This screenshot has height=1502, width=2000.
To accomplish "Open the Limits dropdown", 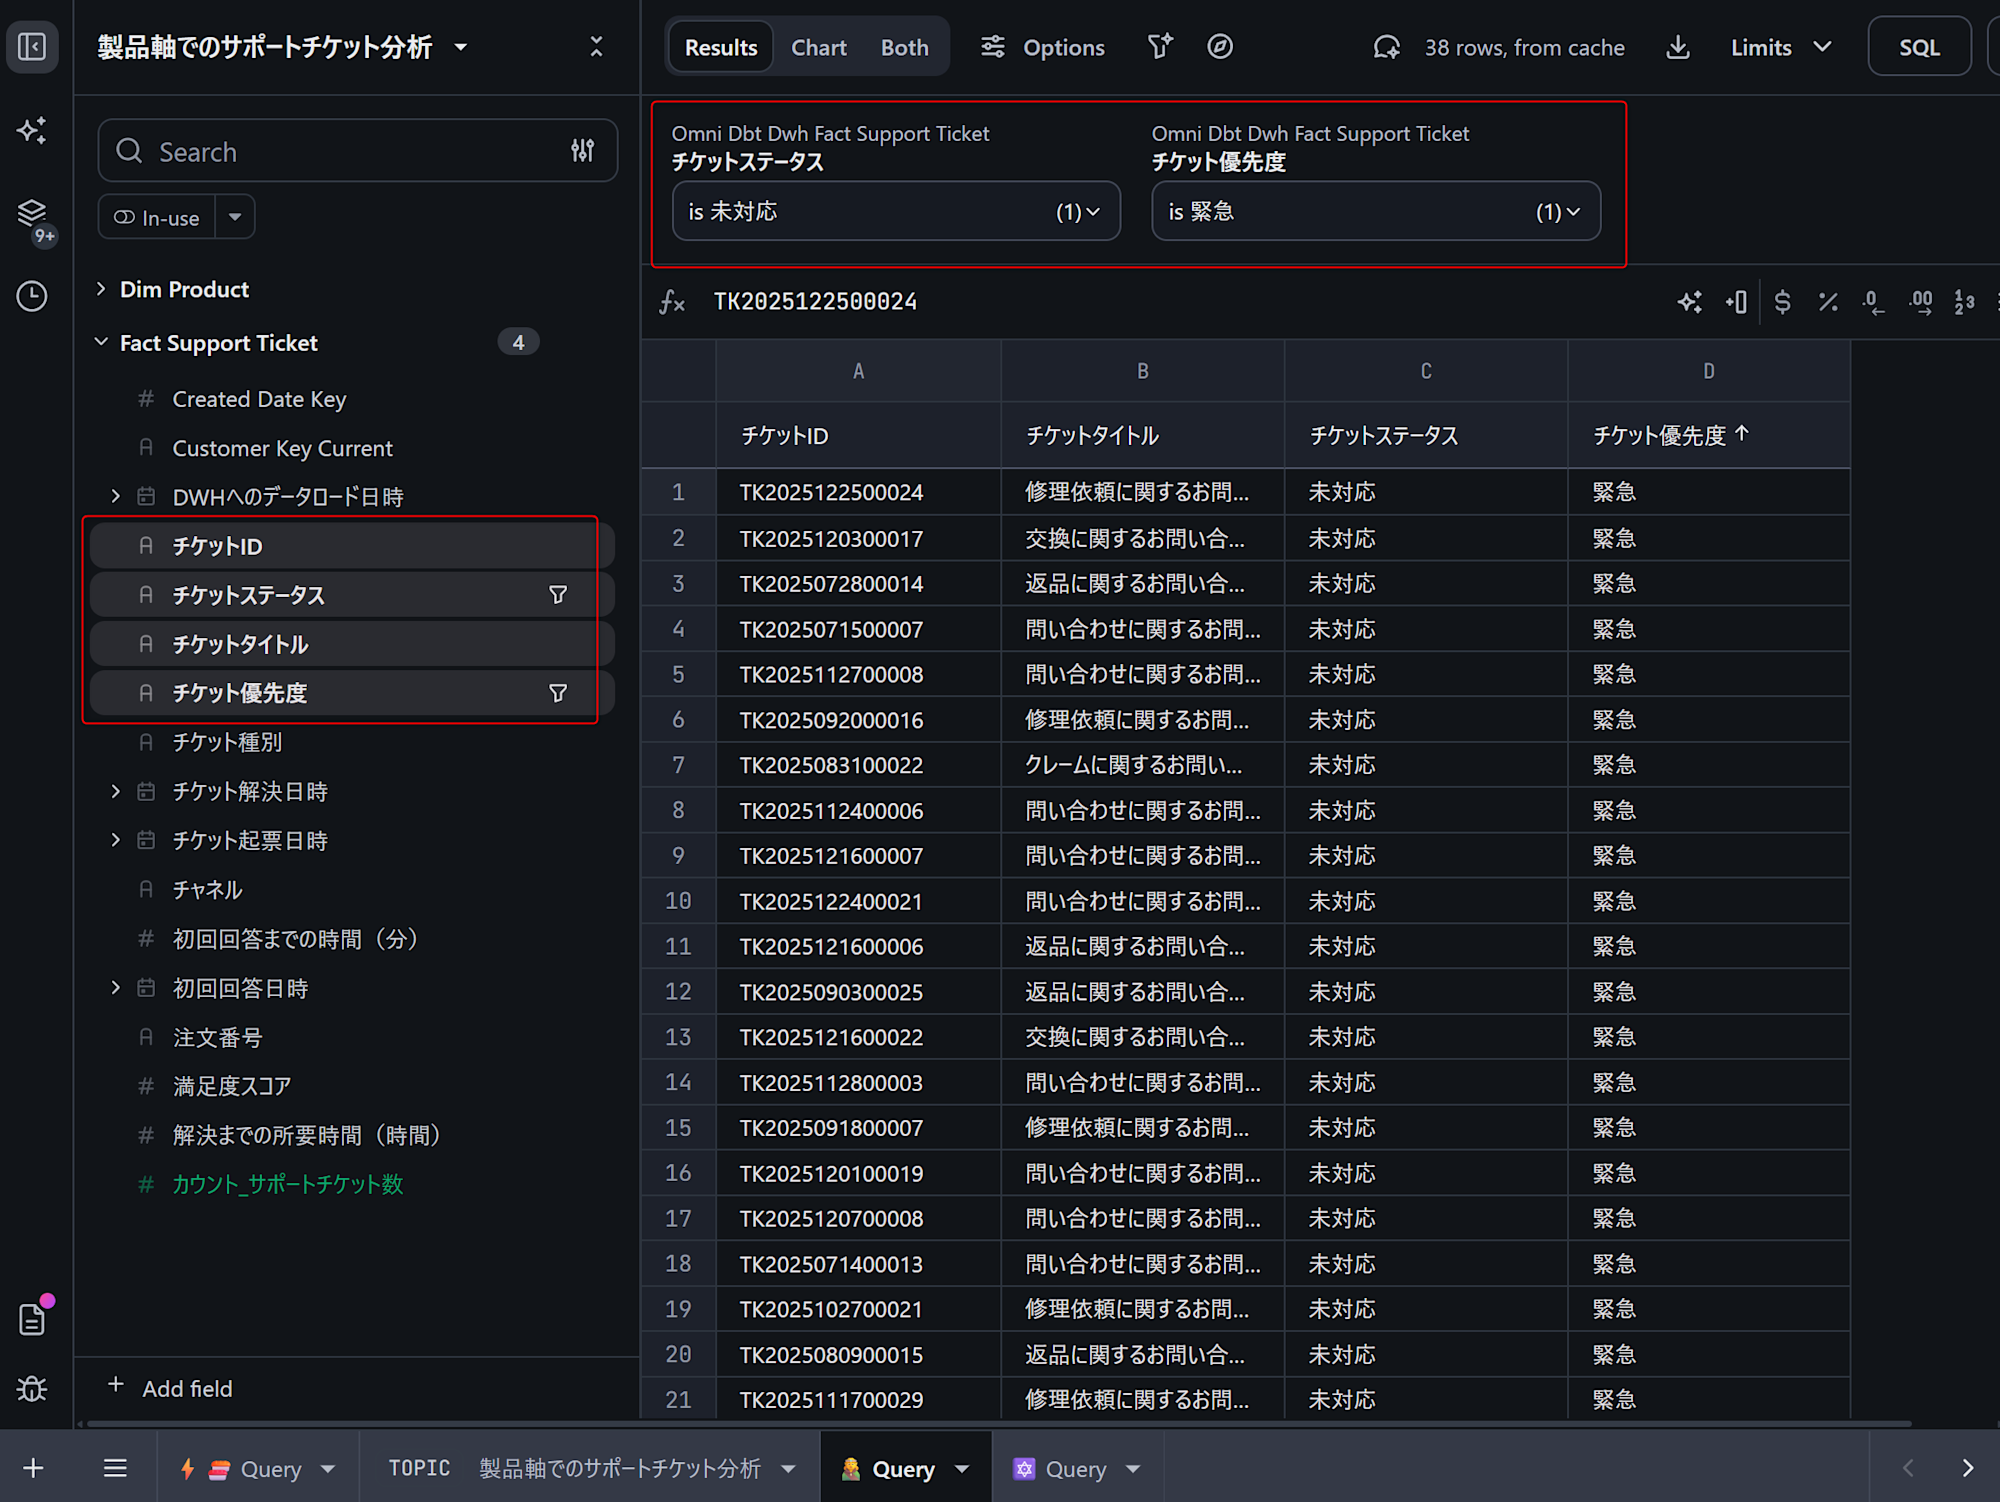I will [x=1780, y=47].
